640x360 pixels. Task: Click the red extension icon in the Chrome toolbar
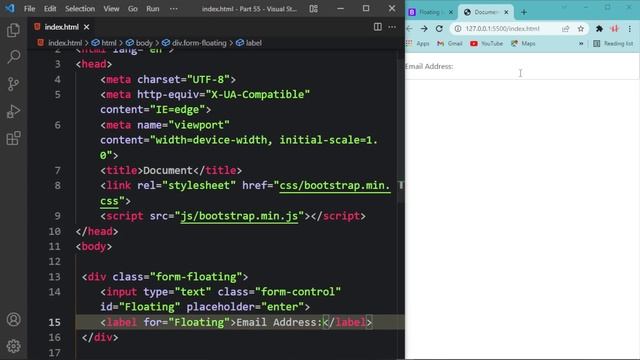614,29
